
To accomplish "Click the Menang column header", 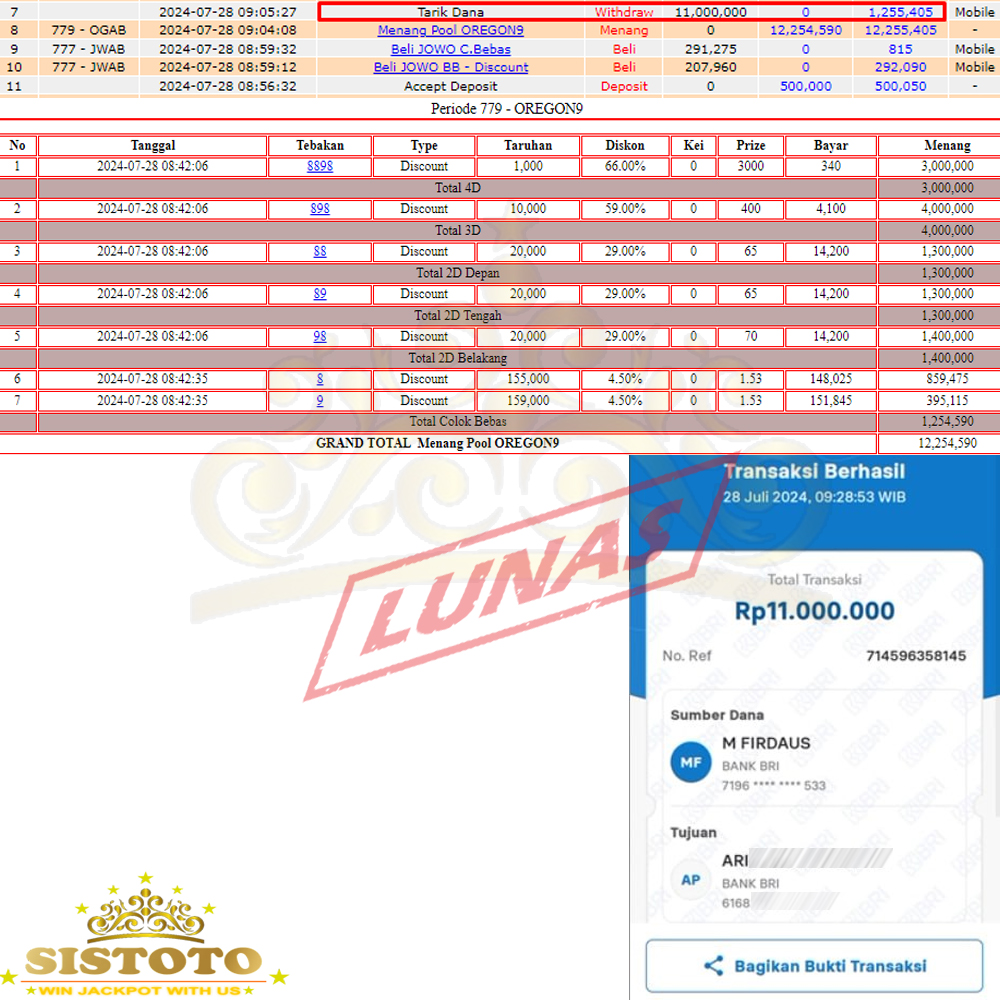I will (937, 145).
